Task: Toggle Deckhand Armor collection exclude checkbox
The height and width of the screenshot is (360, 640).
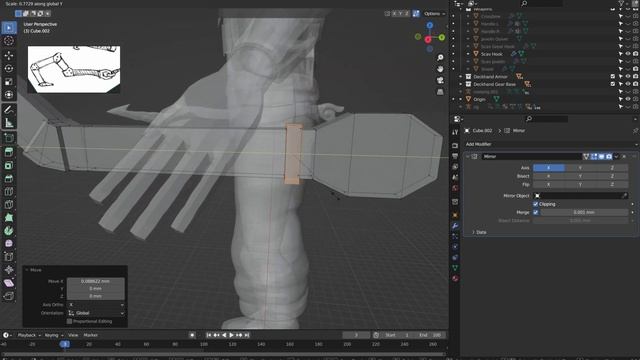Action: coord(613,77)
